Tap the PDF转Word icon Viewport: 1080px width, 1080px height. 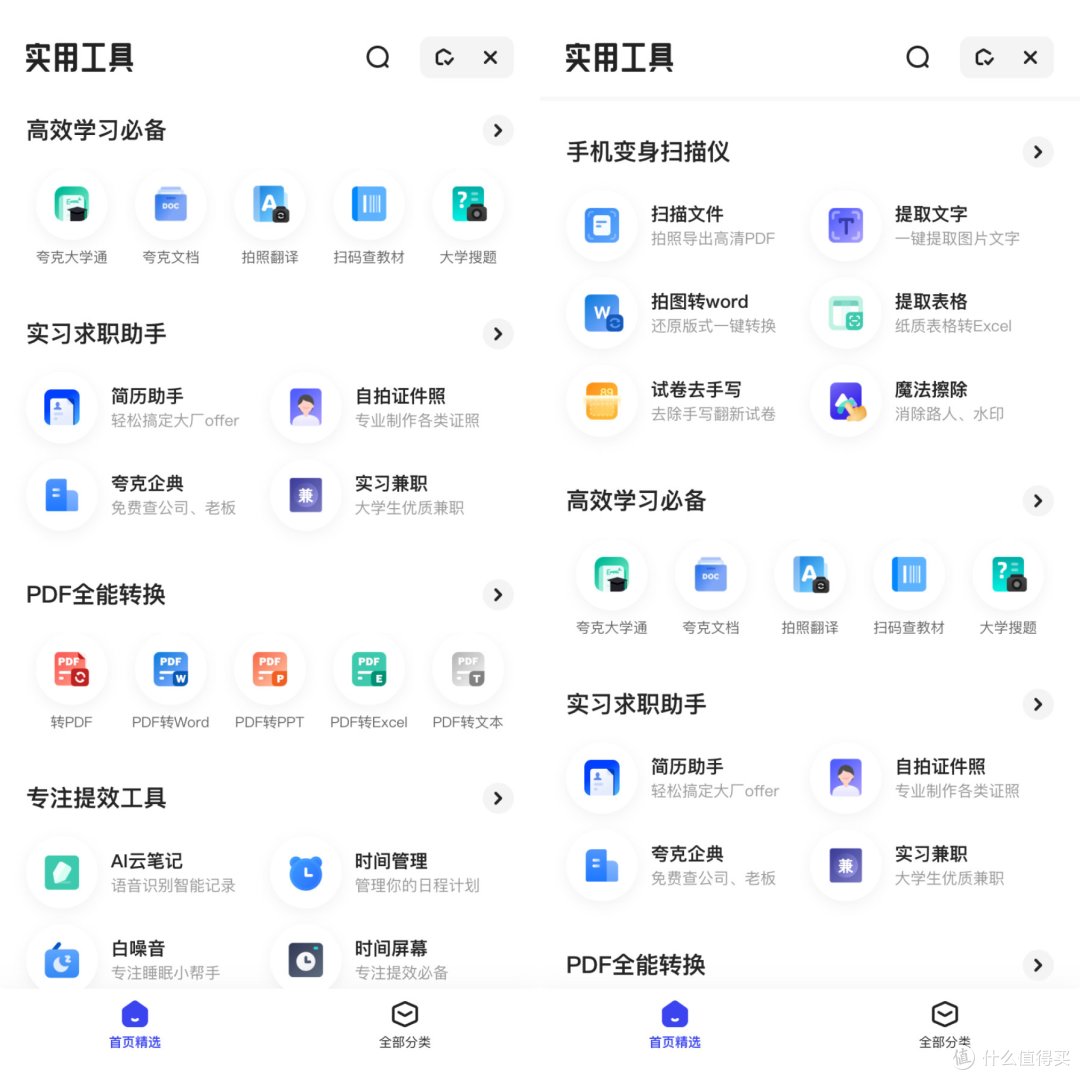coord(171,669)
